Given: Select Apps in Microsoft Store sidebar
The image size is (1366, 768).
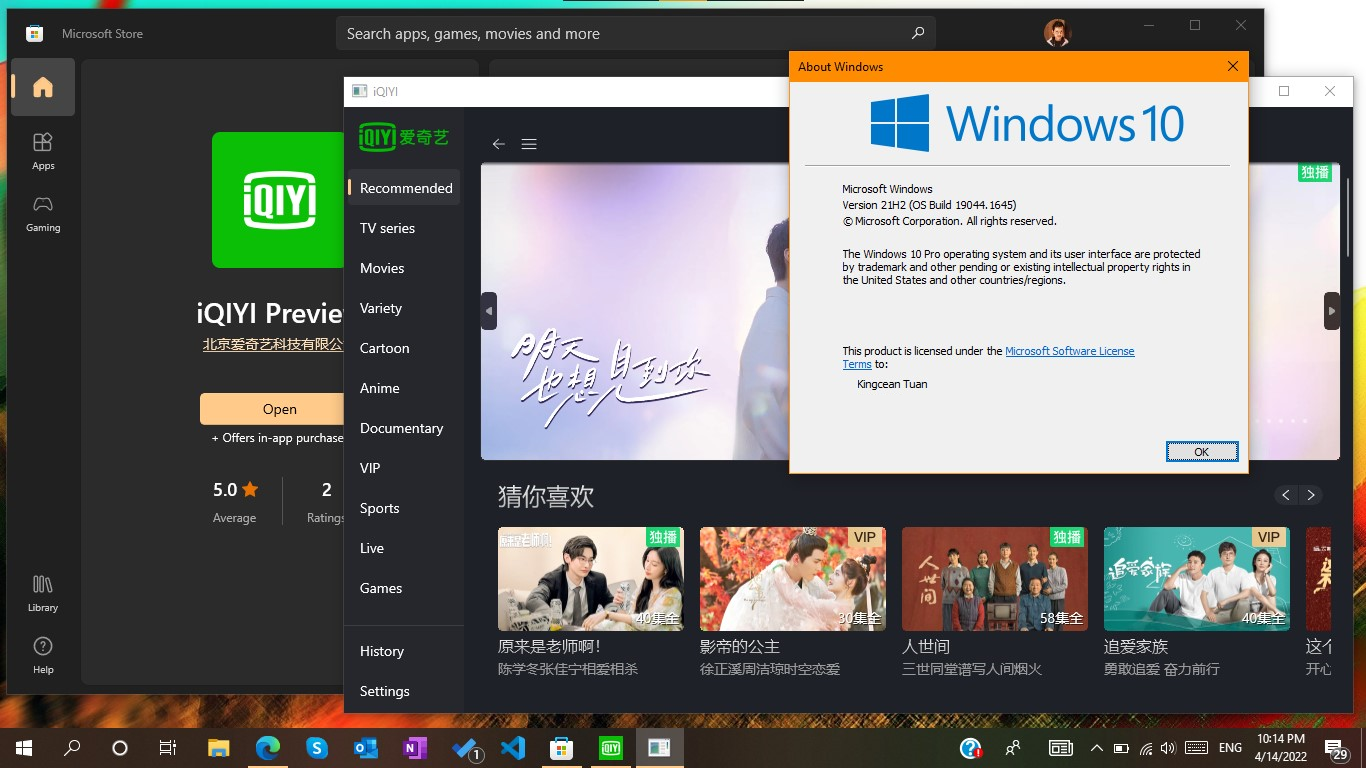Looking at the screenshot, I should tap(42, 150).
